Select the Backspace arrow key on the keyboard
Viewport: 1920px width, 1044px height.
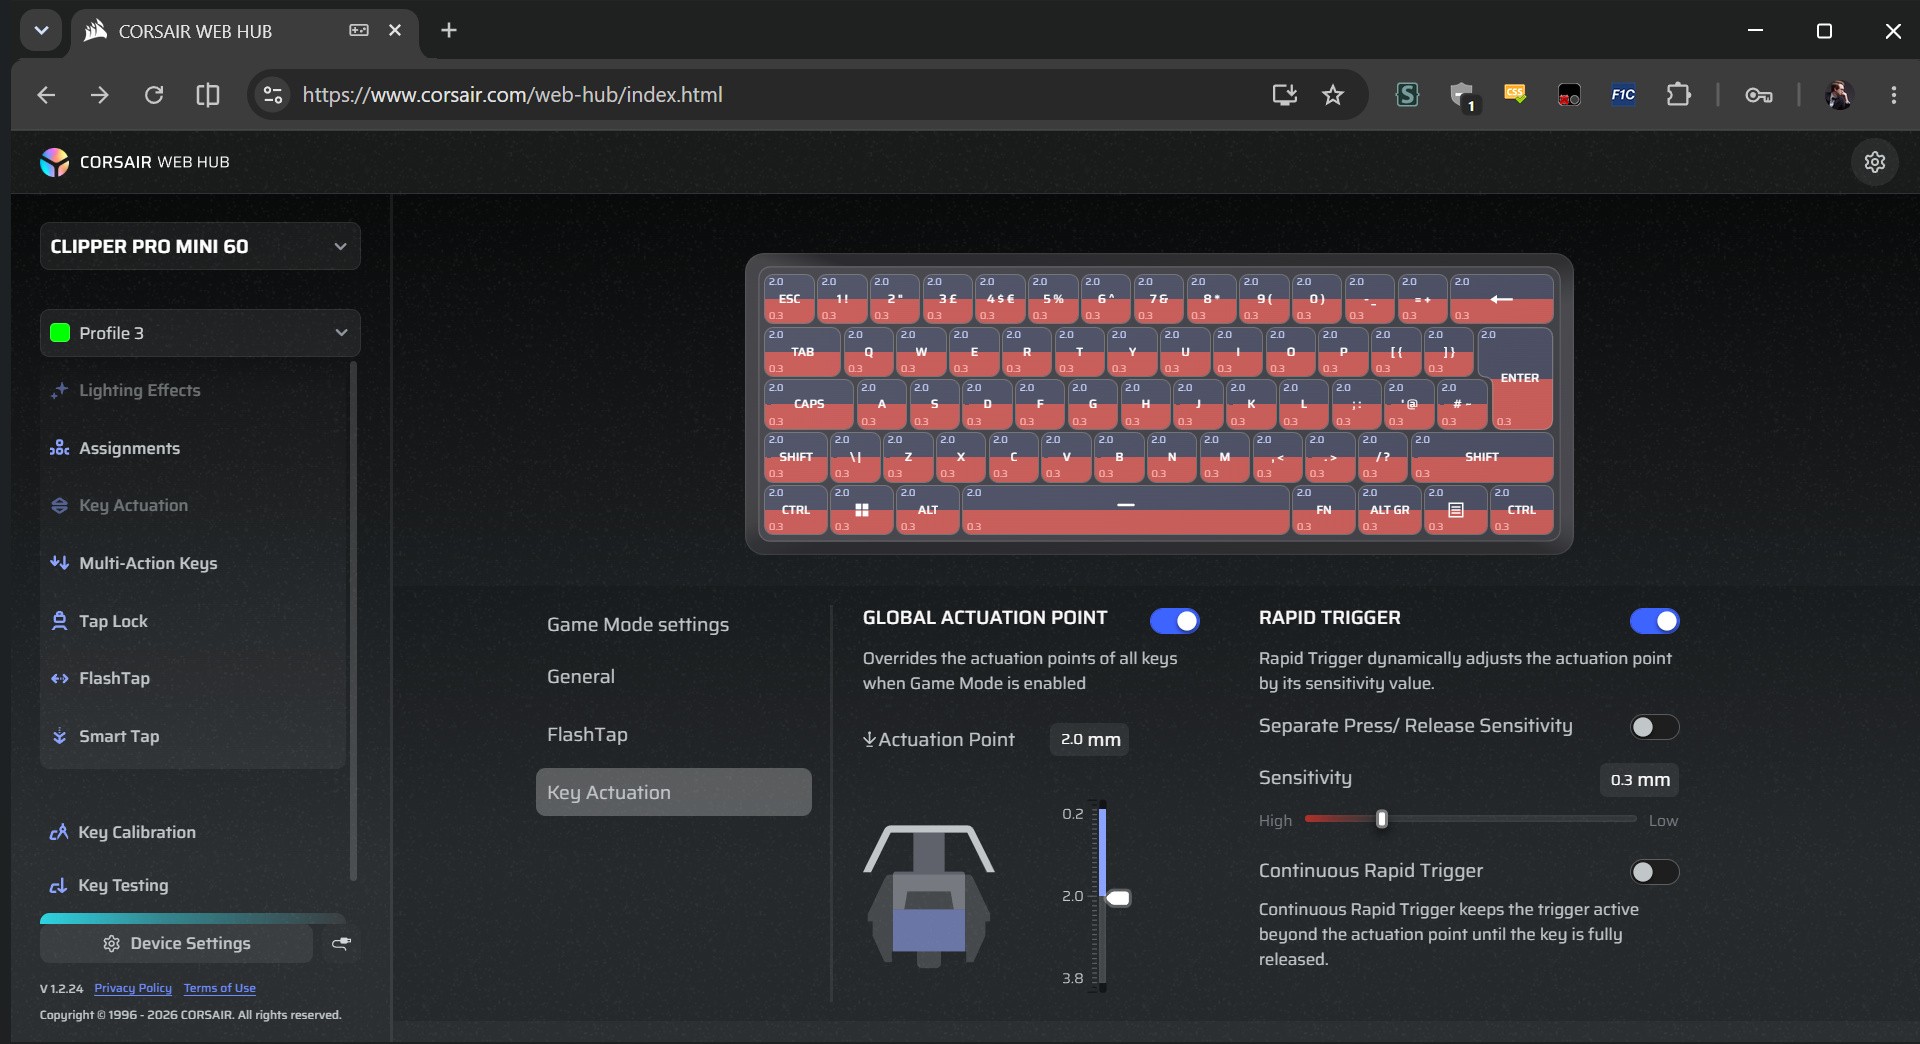[1501, 299]
